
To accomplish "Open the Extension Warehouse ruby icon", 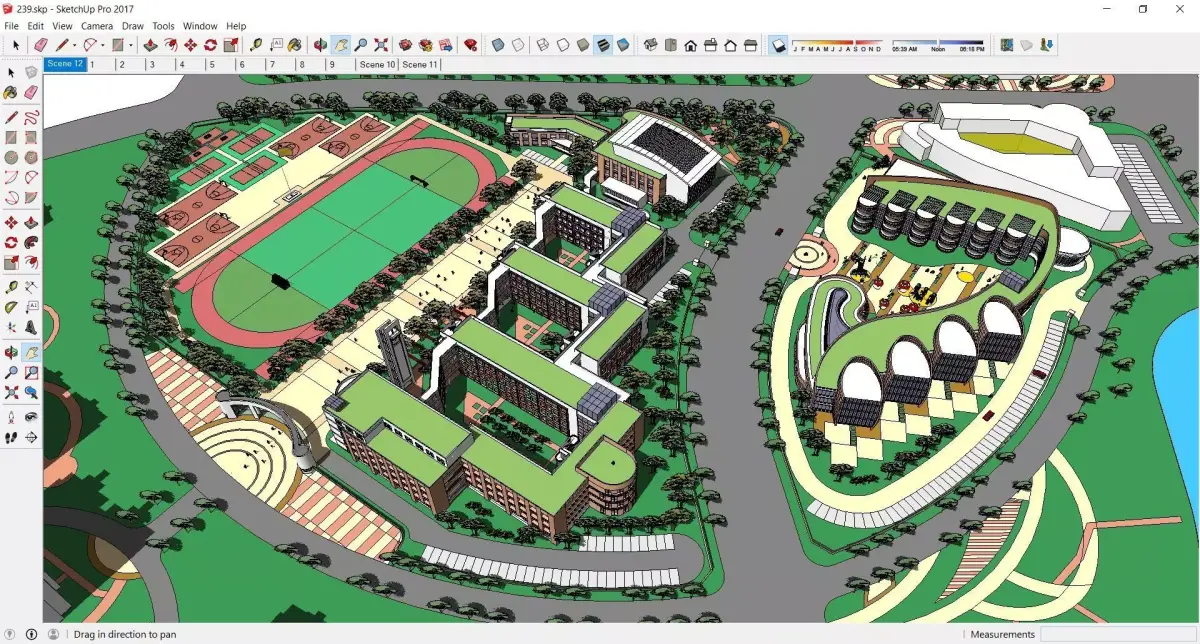I will tap(469, 45).
